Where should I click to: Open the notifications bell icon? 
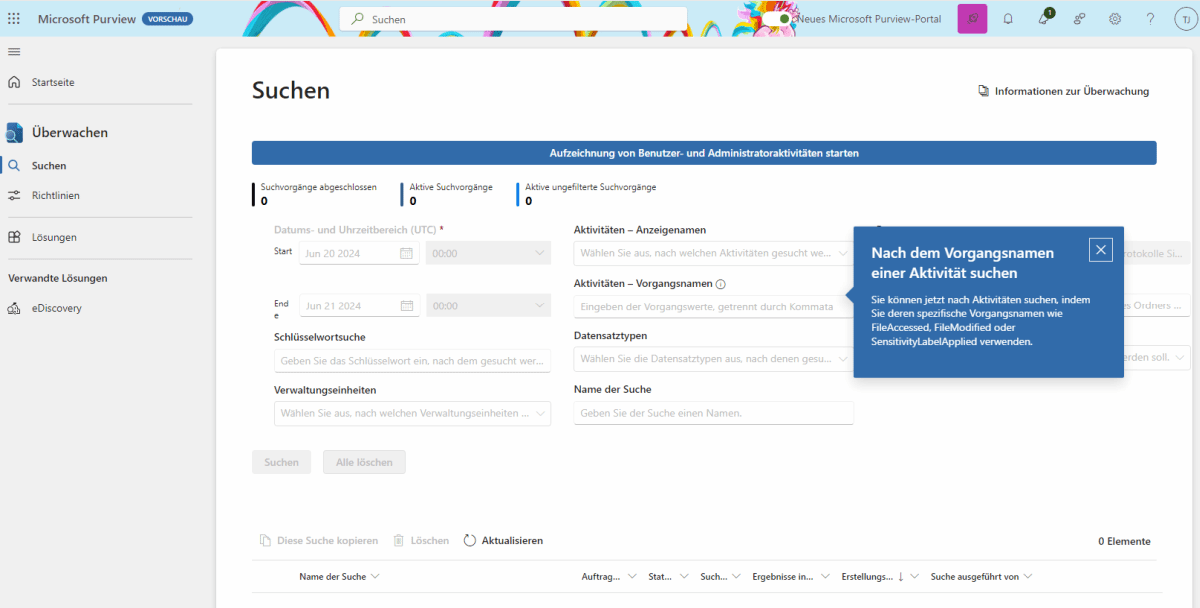(x=1008, y=18)
